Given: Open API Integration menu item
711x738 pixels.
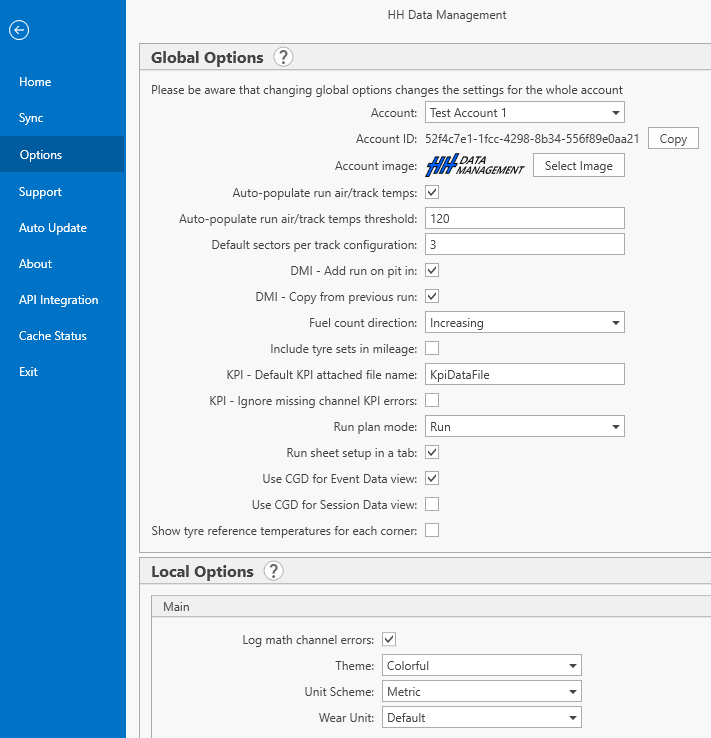Looking at the screenshot, I should 58,300.
